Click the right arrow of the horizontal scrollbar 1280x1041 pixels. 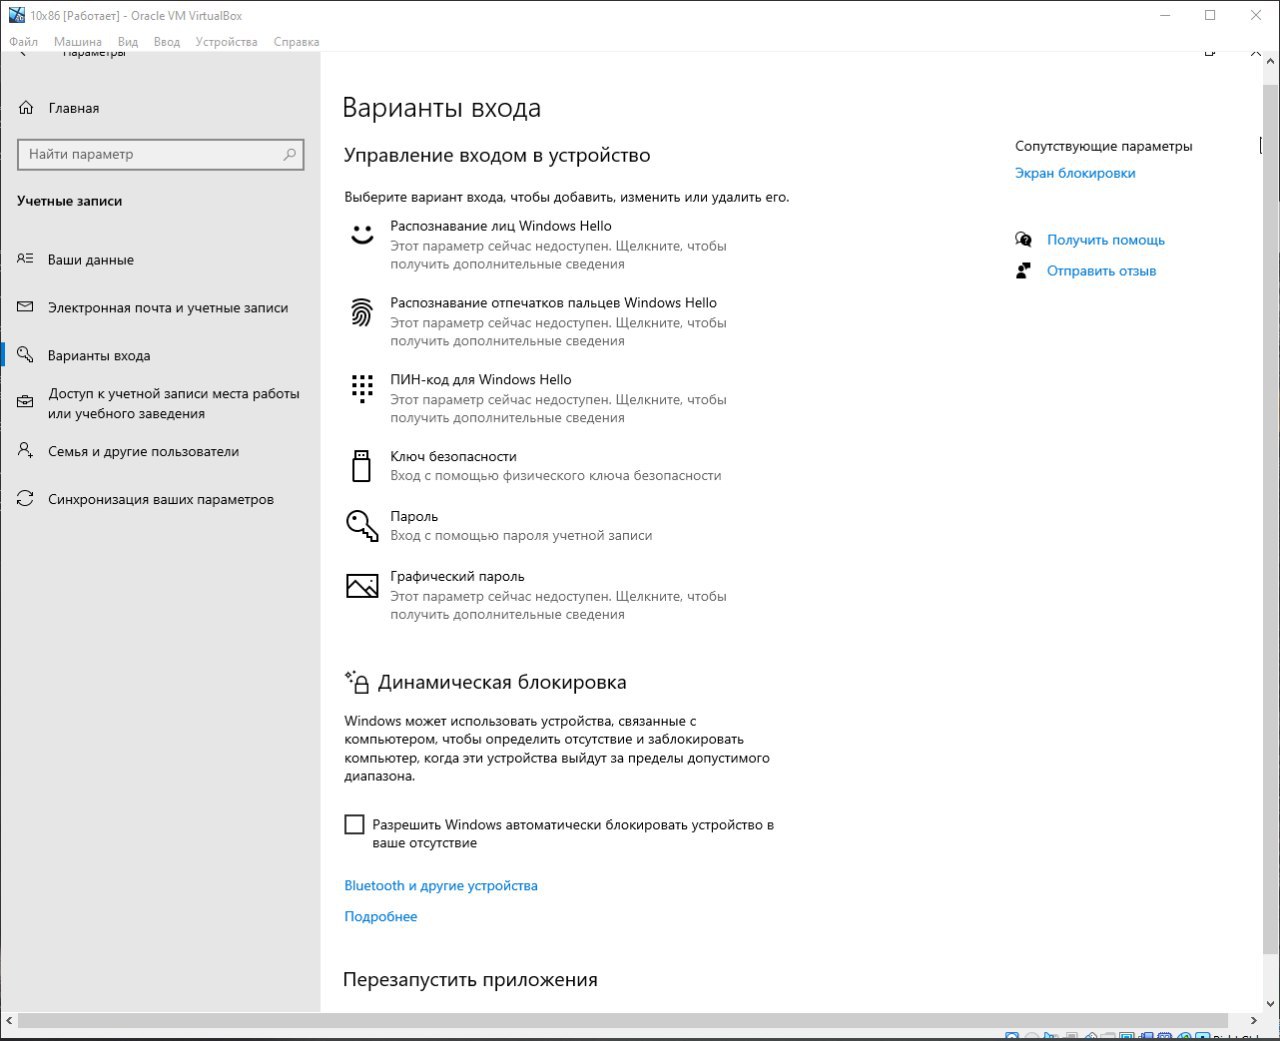[1253, 1021]
